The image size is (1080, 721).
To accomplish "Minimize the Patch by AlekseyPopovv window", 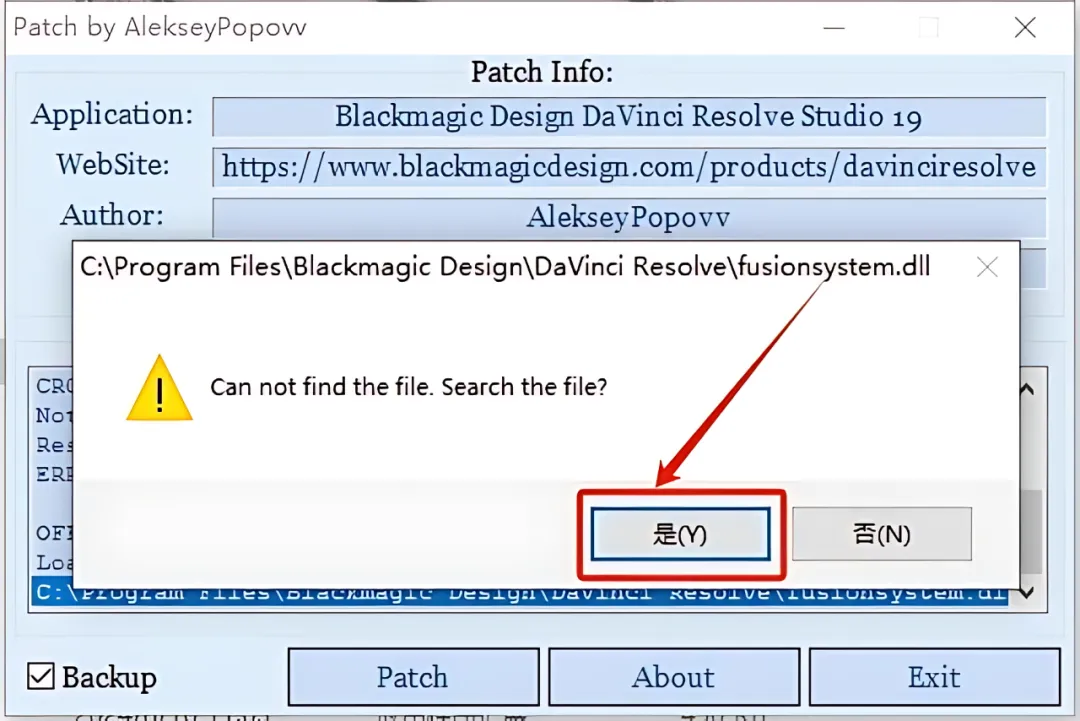I will click(x=834, y=28).
